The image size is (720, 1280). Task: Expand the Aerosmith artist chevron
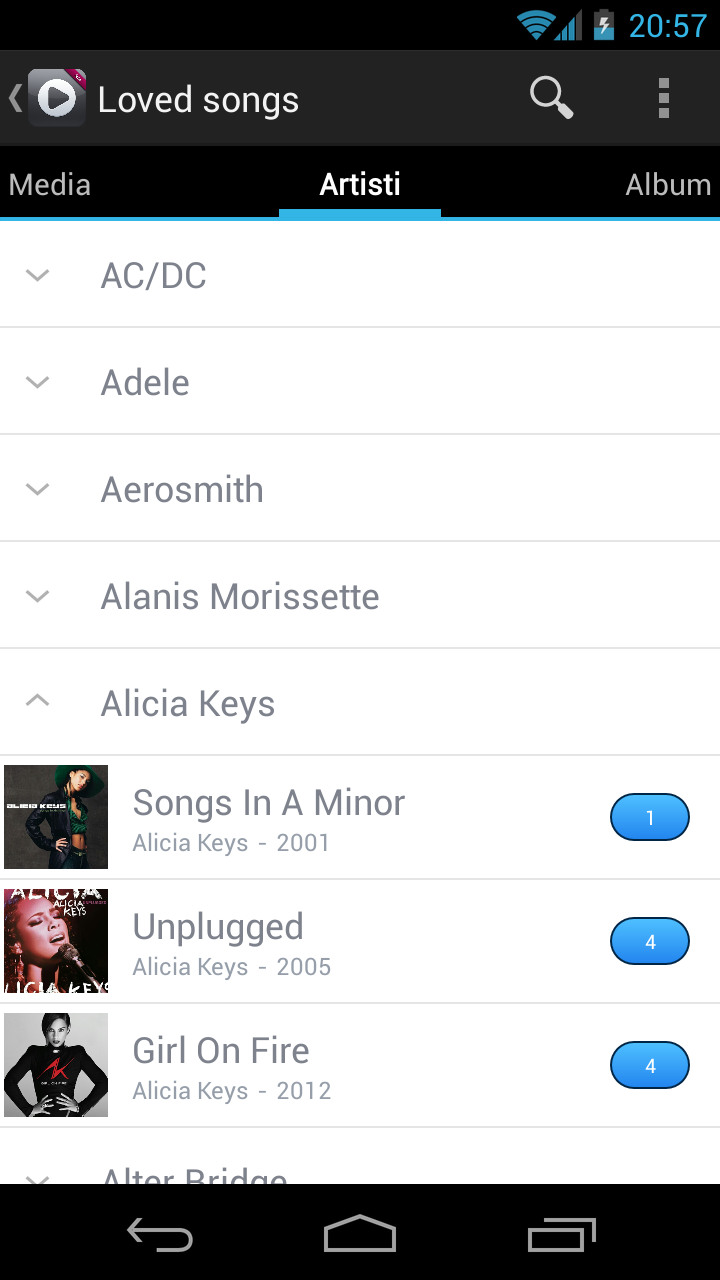coord(37,489)
